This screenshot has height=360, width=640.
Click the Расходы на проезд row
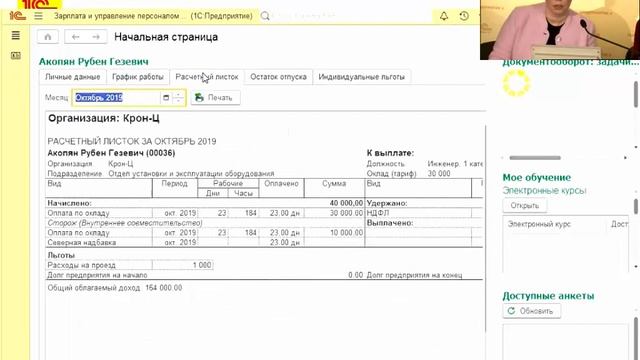[x=129, y=265]
